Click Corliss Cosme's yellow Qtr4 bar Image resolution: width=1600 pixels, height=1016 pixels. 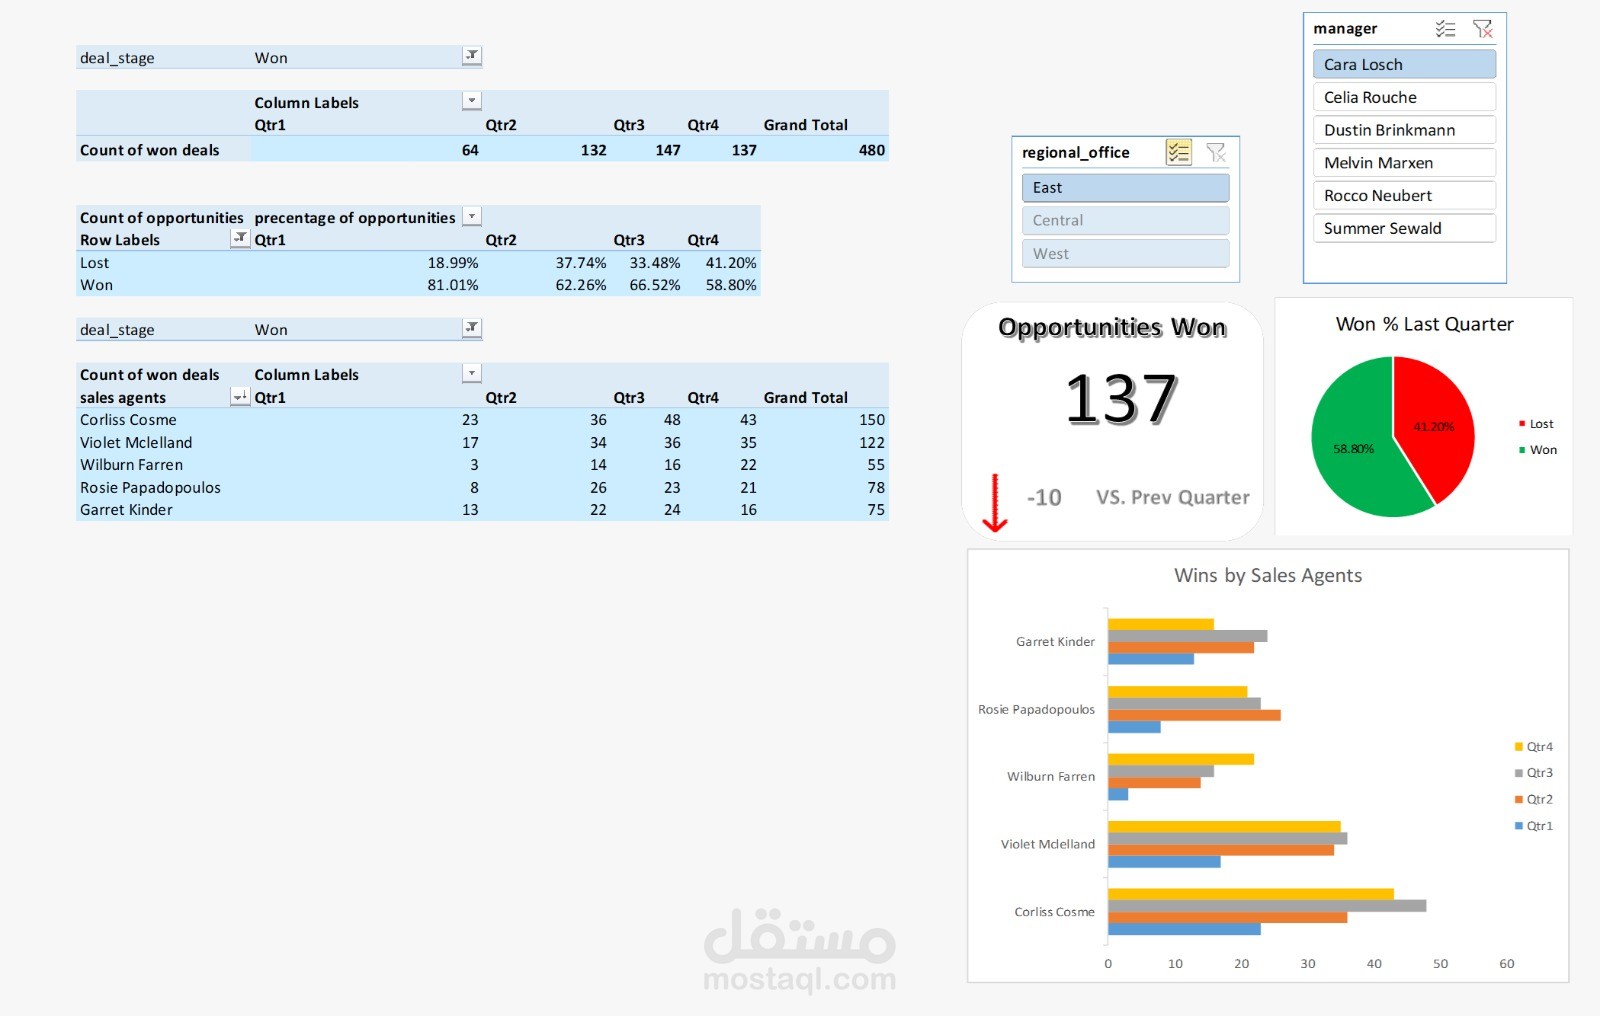tap(1250, 894)
